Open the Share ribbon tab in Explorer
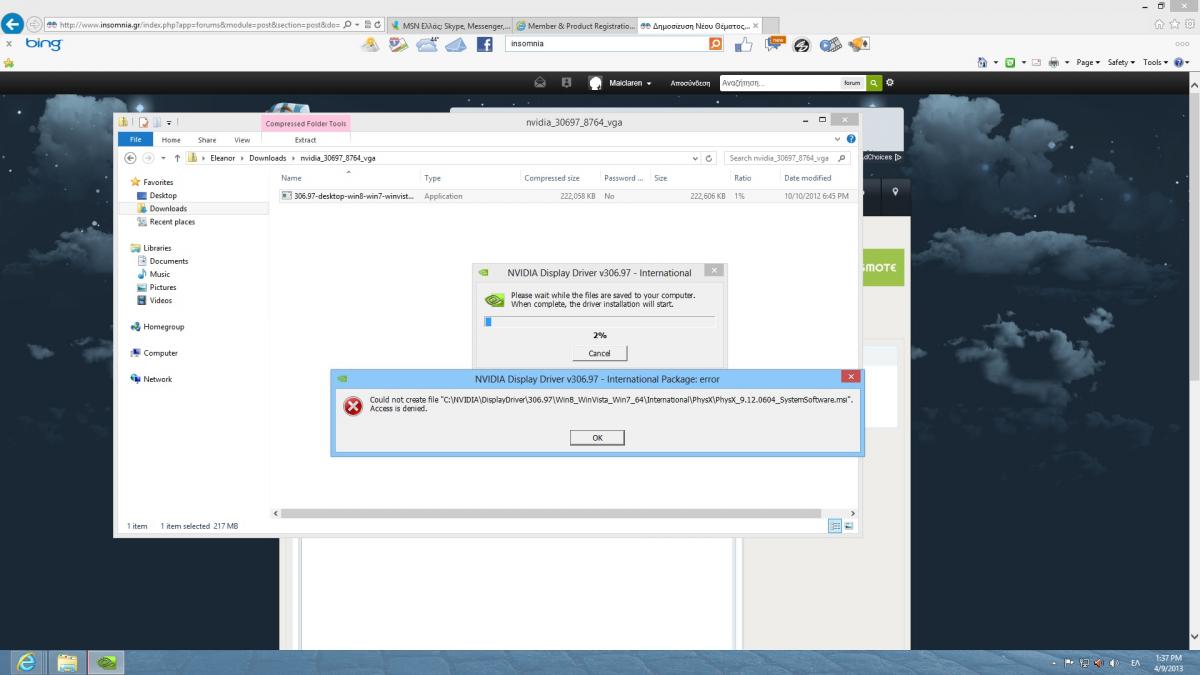 [x=207, y=140]
